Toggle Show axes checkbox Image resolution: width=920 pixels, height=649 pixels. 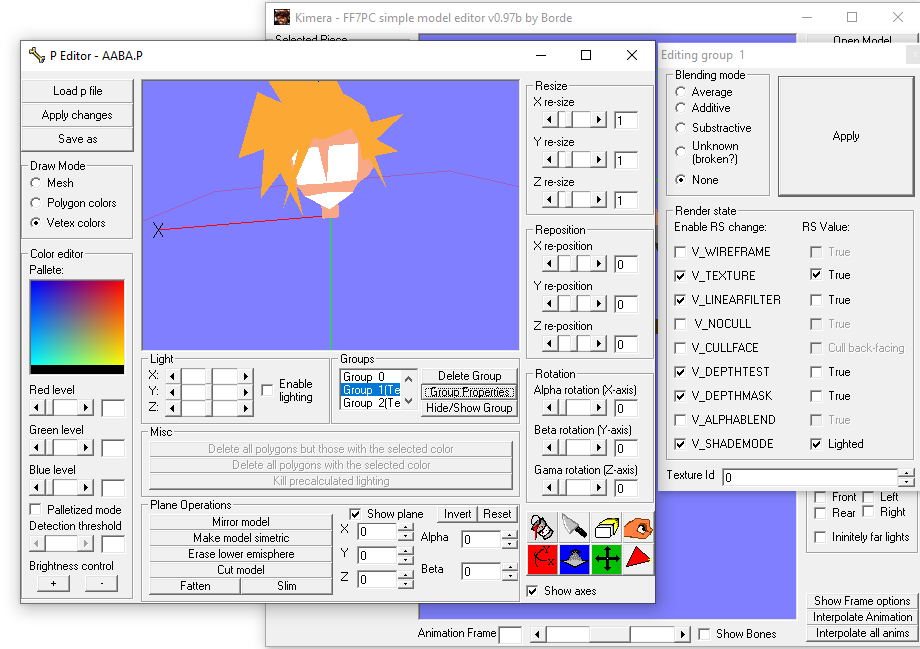point(532,591)
